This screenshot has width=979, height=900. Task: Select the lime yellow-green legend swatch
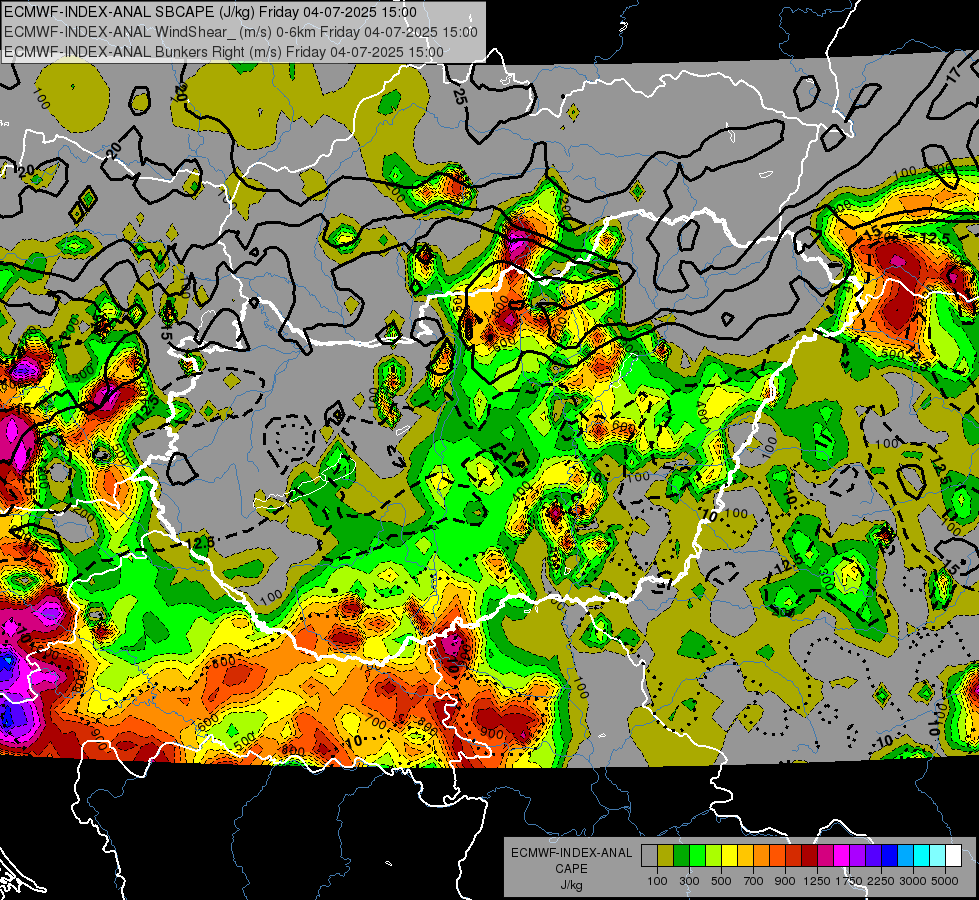coord(713,855)
